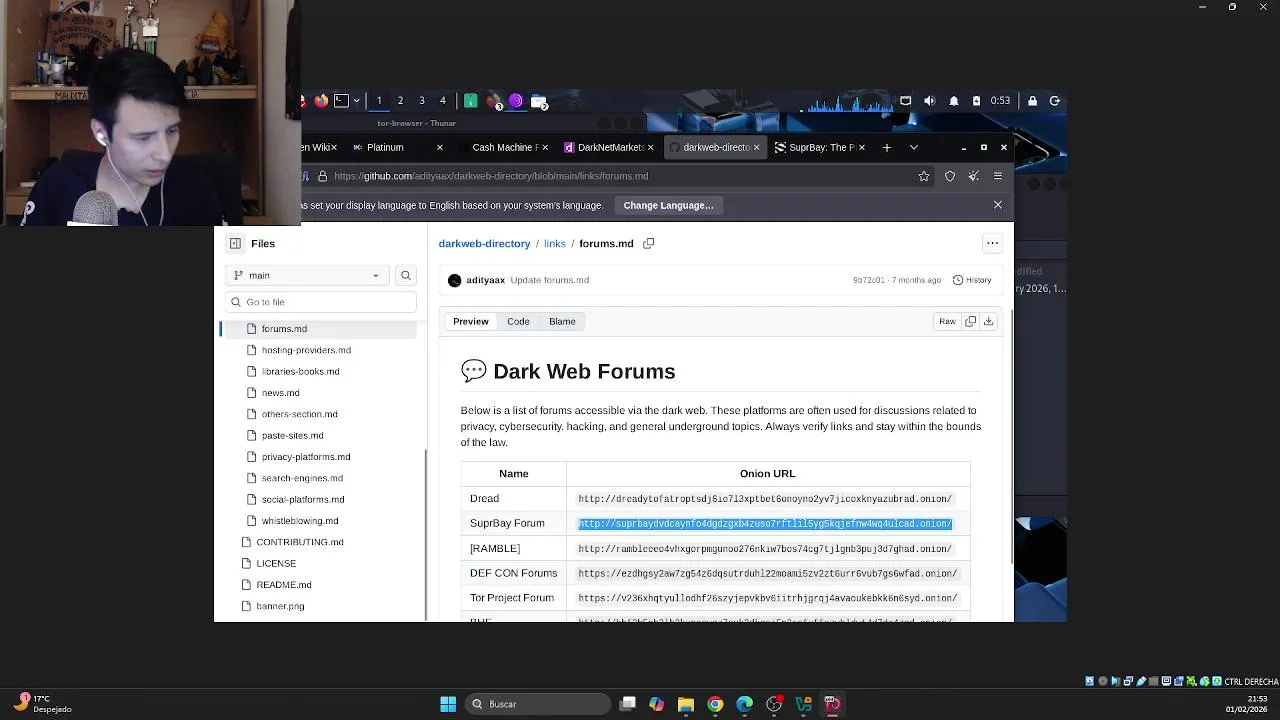
Task: Copy the file path icon
Action: (648, 243)
